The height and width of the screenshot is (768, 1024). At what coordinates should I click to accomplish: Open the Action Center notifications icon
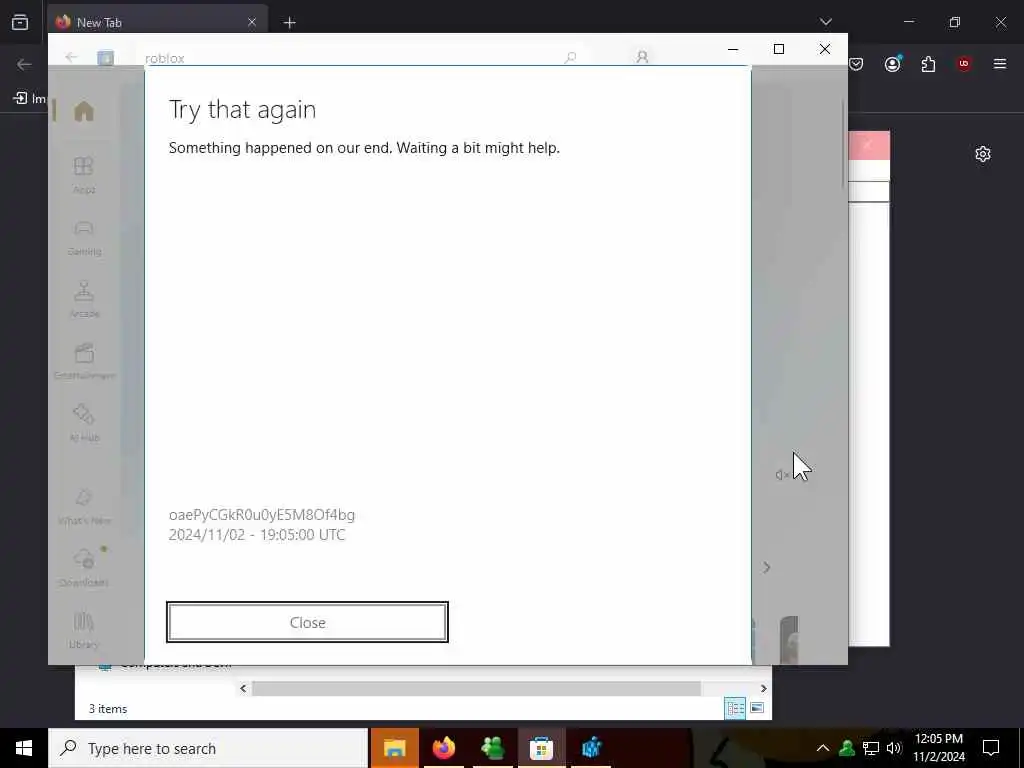coord(991,748)
